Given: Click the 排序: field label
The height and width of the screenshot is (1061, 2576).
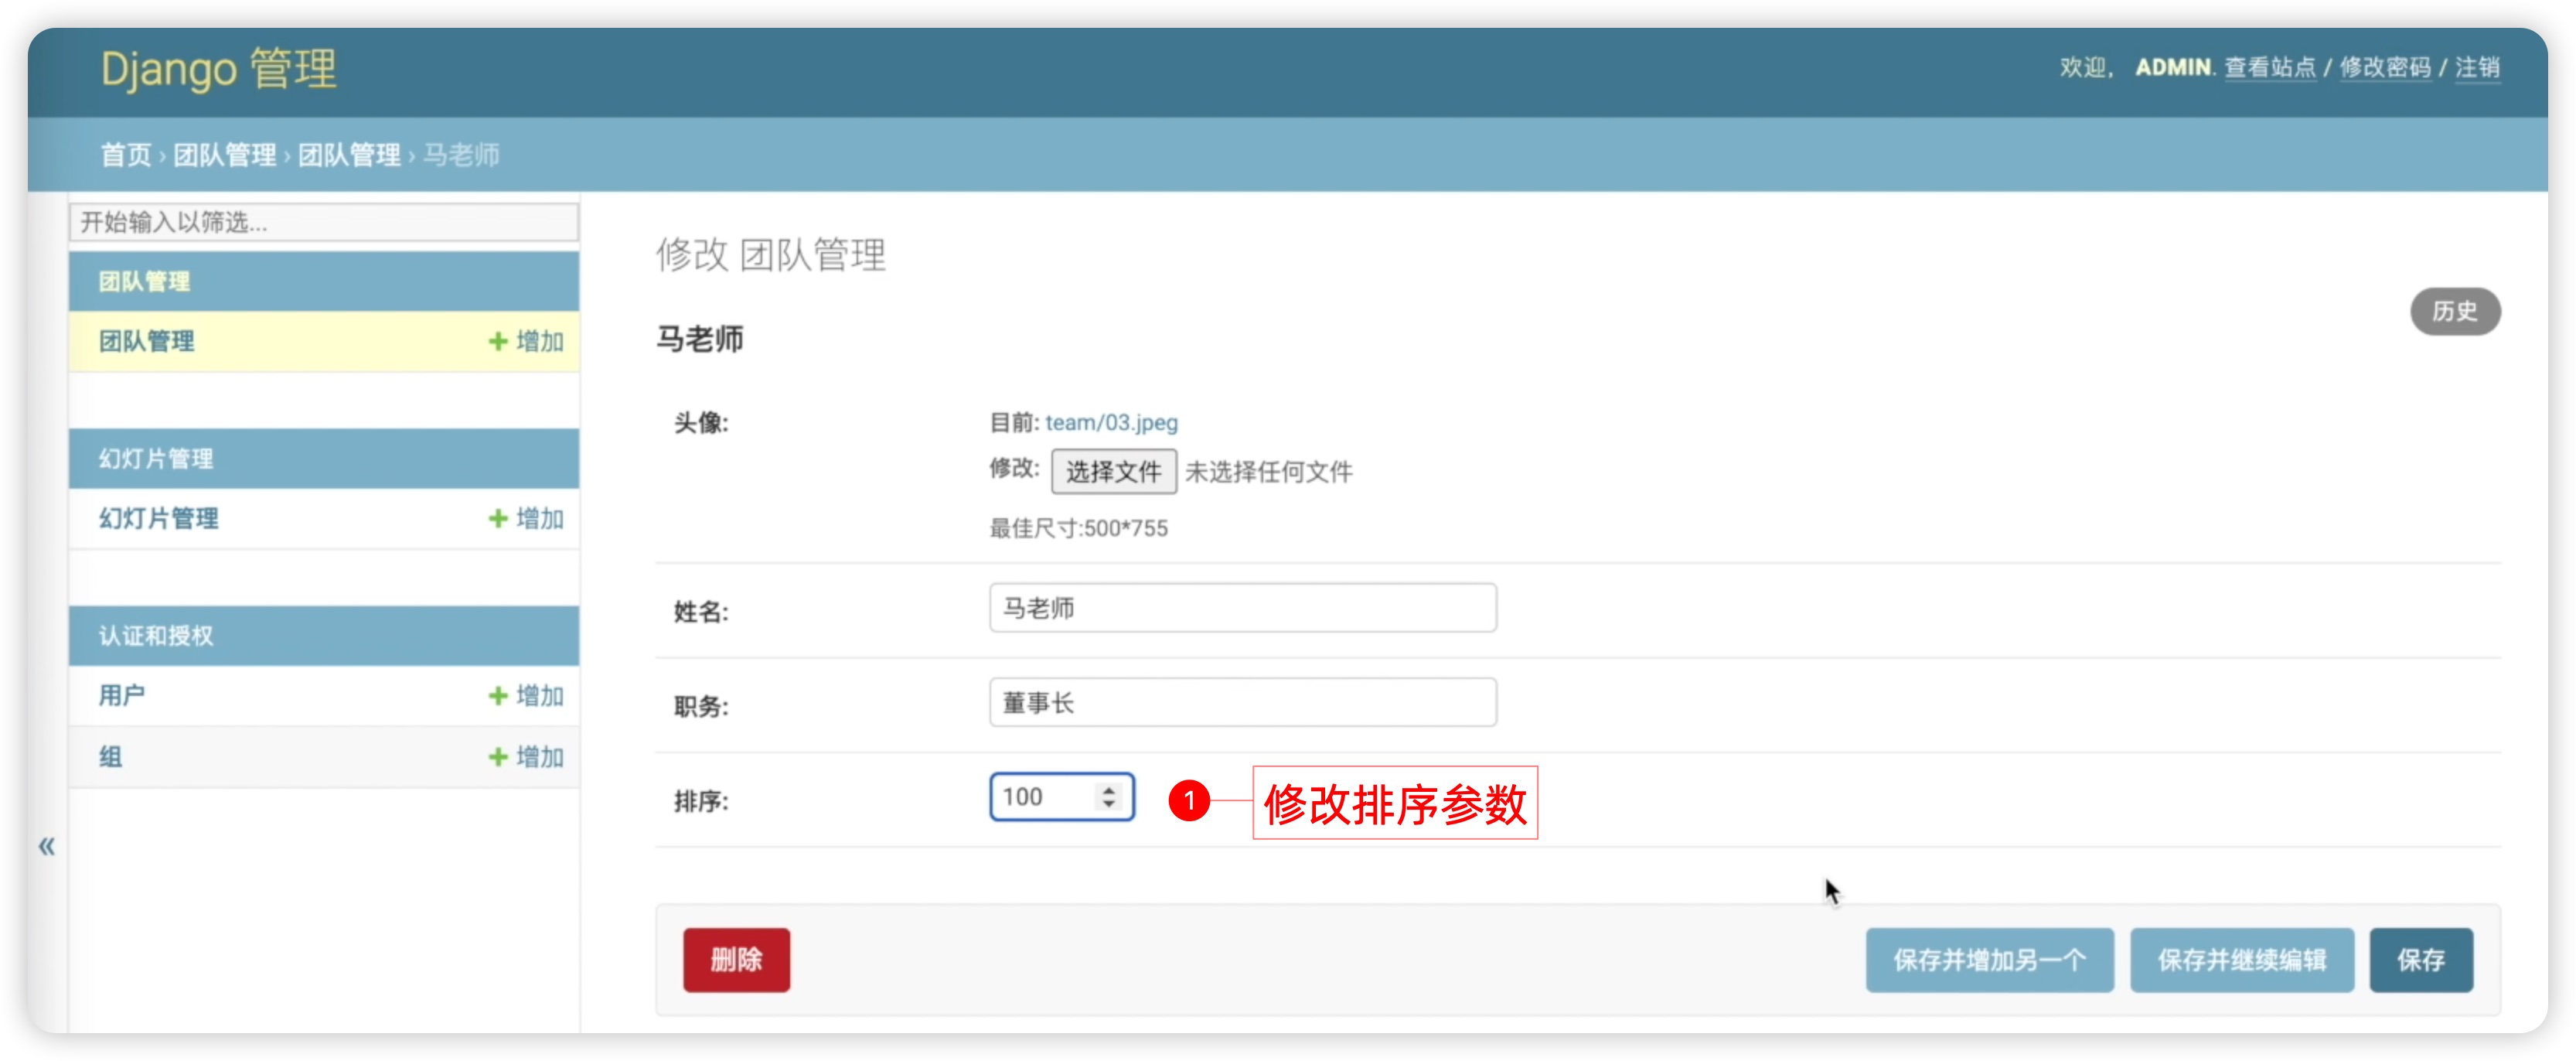Looking at the screenshot, I should (x=701, y=801).
